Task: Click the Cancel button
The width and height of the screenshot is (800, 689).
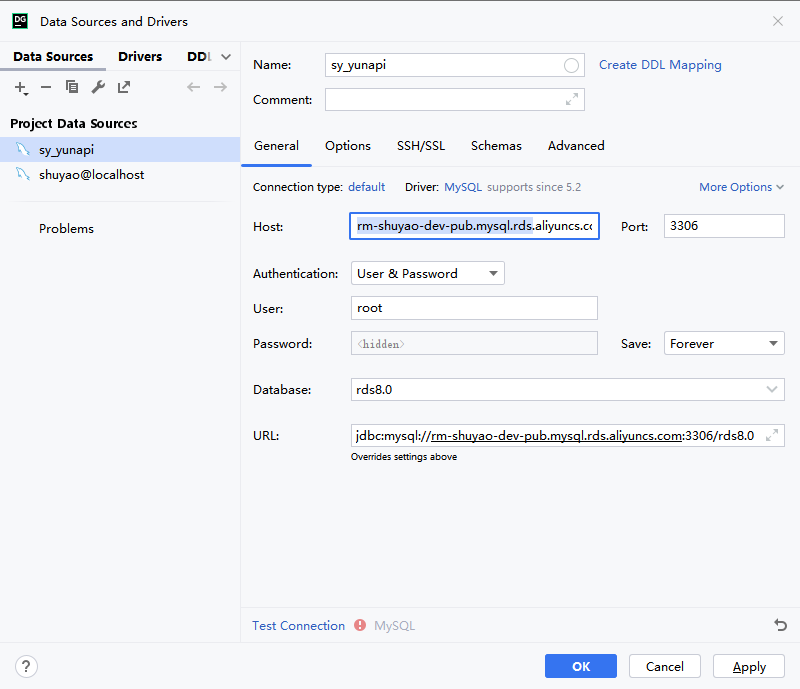Action: click(664, 666)
